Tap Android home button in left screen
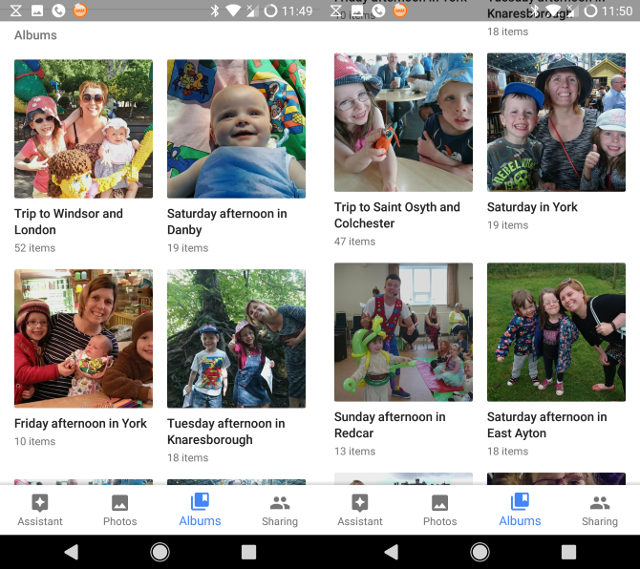The image size is (640, 569). 160,552
